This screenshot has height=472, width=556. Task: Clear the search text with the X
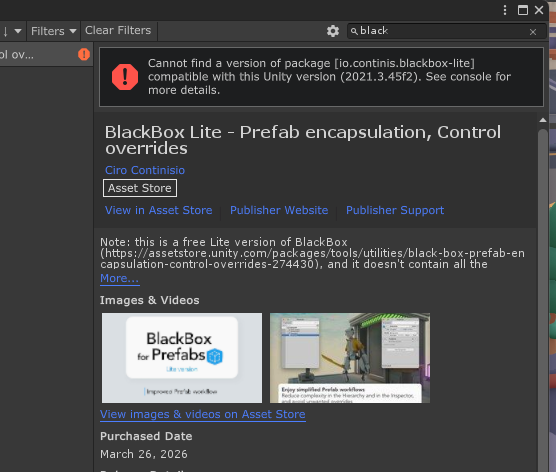(533, 32)
